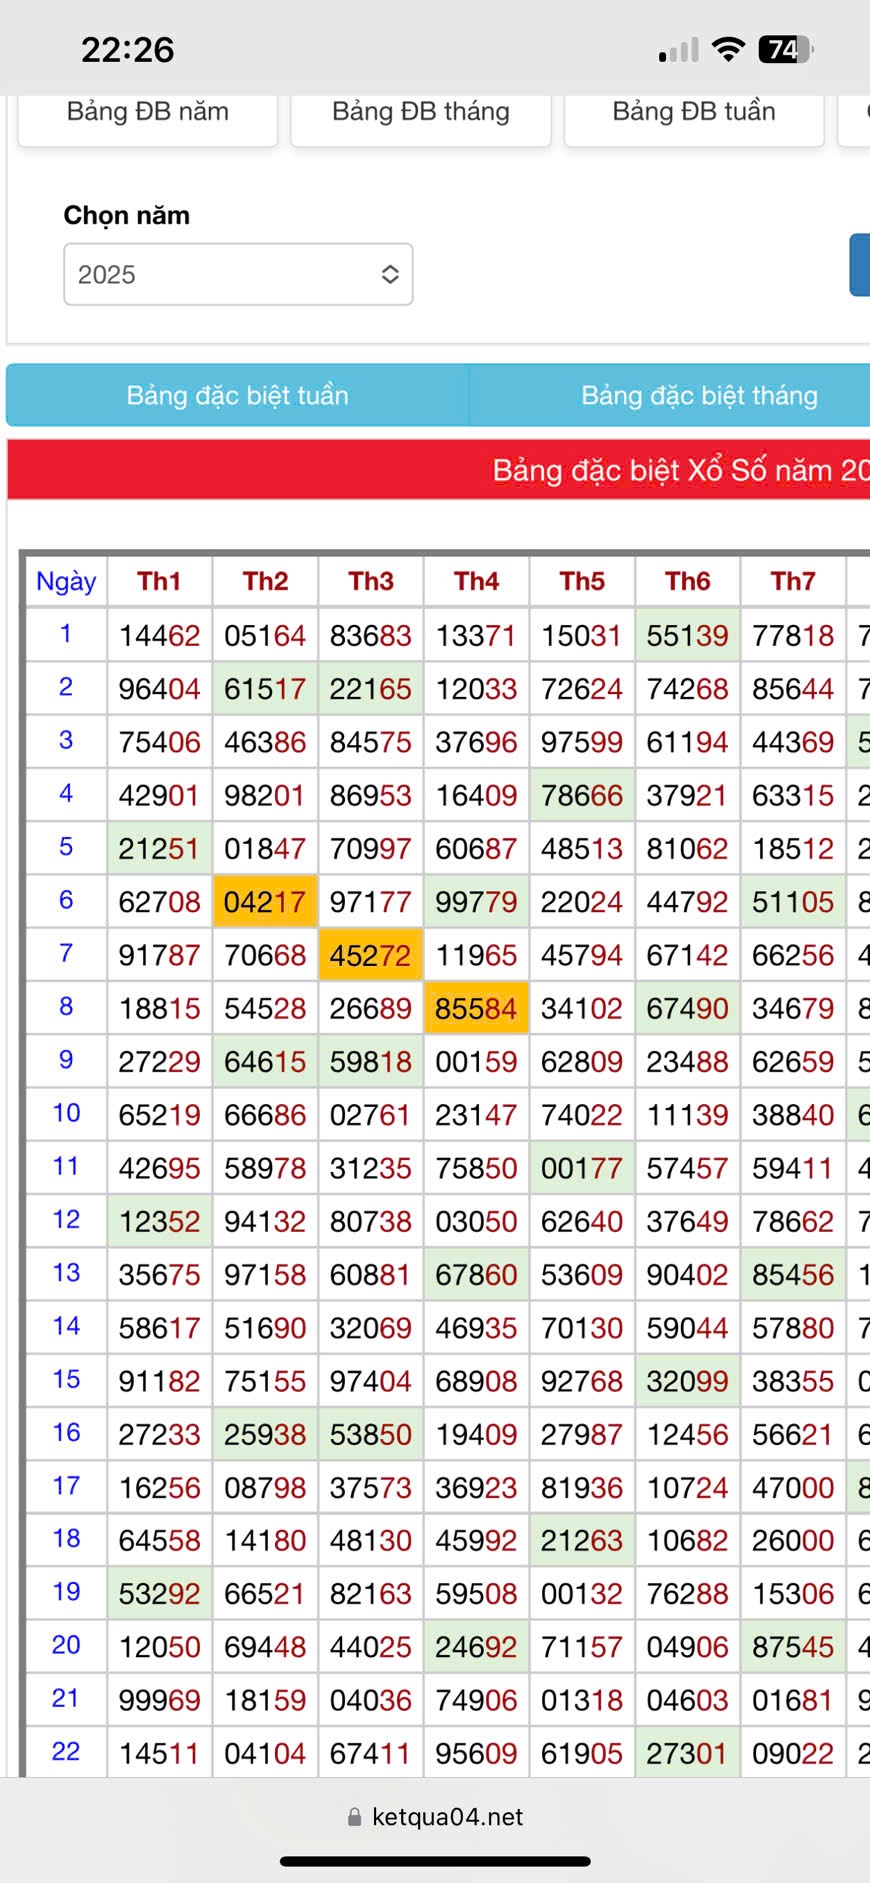Tap the green cell 55139 in Th6

(x=687, y=635)
